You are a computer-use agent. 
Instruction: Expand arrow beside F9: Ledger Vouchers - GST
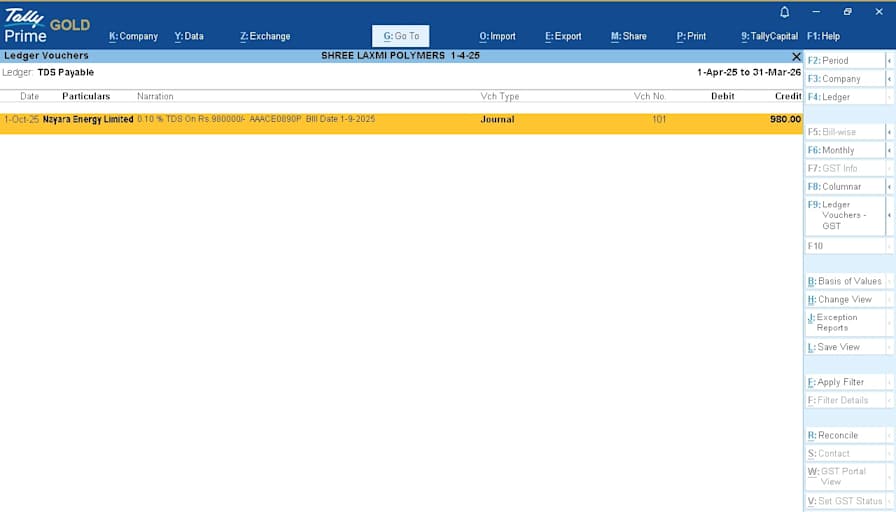[890, 215]
